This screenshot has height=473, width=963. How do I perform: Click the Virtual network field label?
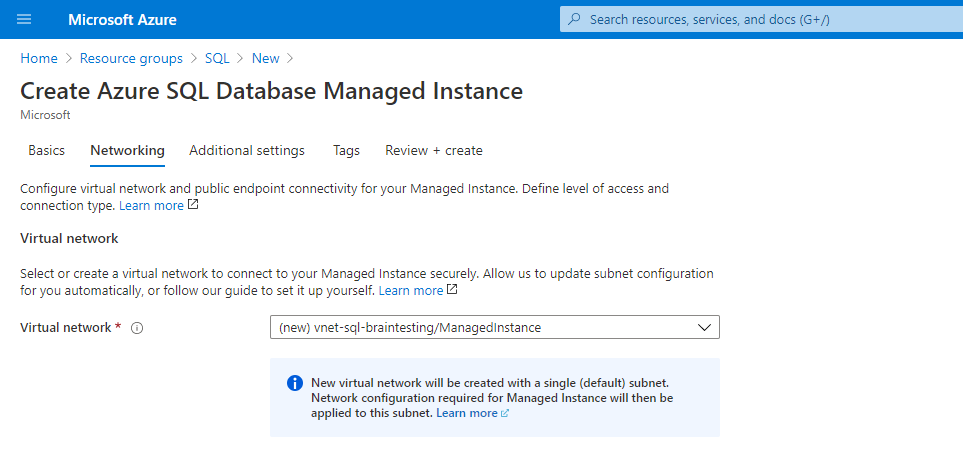pos(66,327)
